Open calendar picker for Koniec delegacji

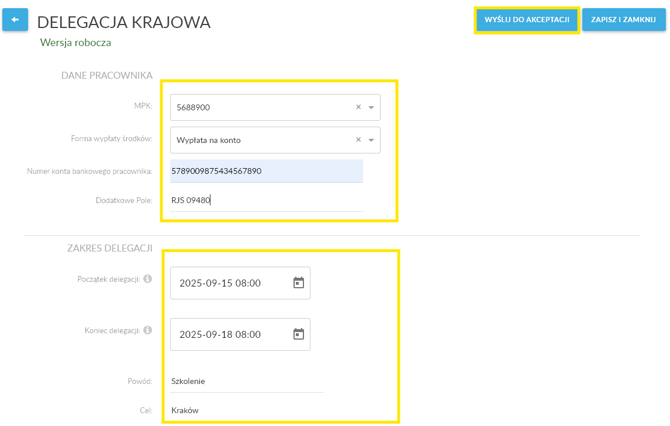(298, 334)
